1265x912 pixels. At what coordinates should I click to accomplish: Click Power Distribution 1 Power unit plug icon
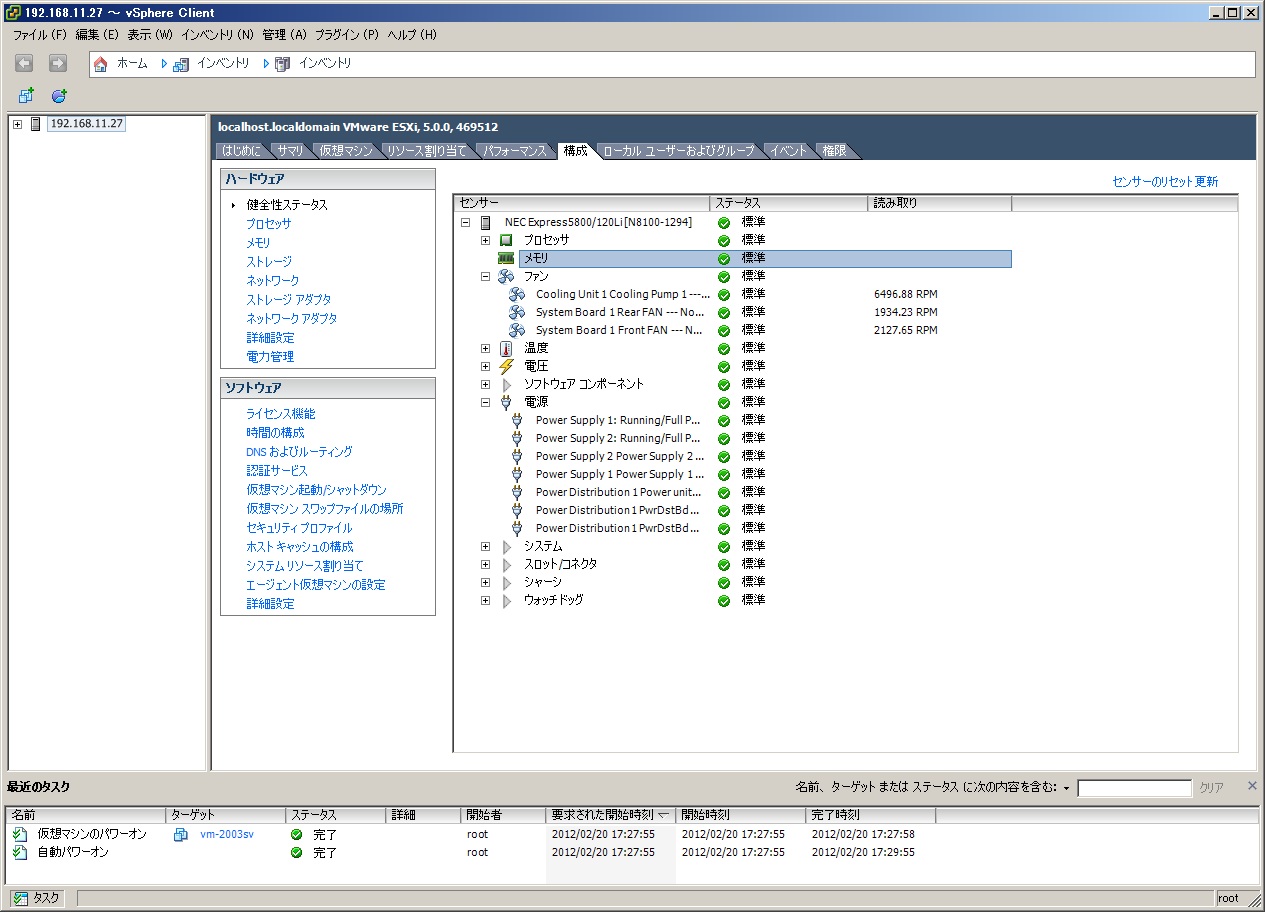tap(517, 492)
